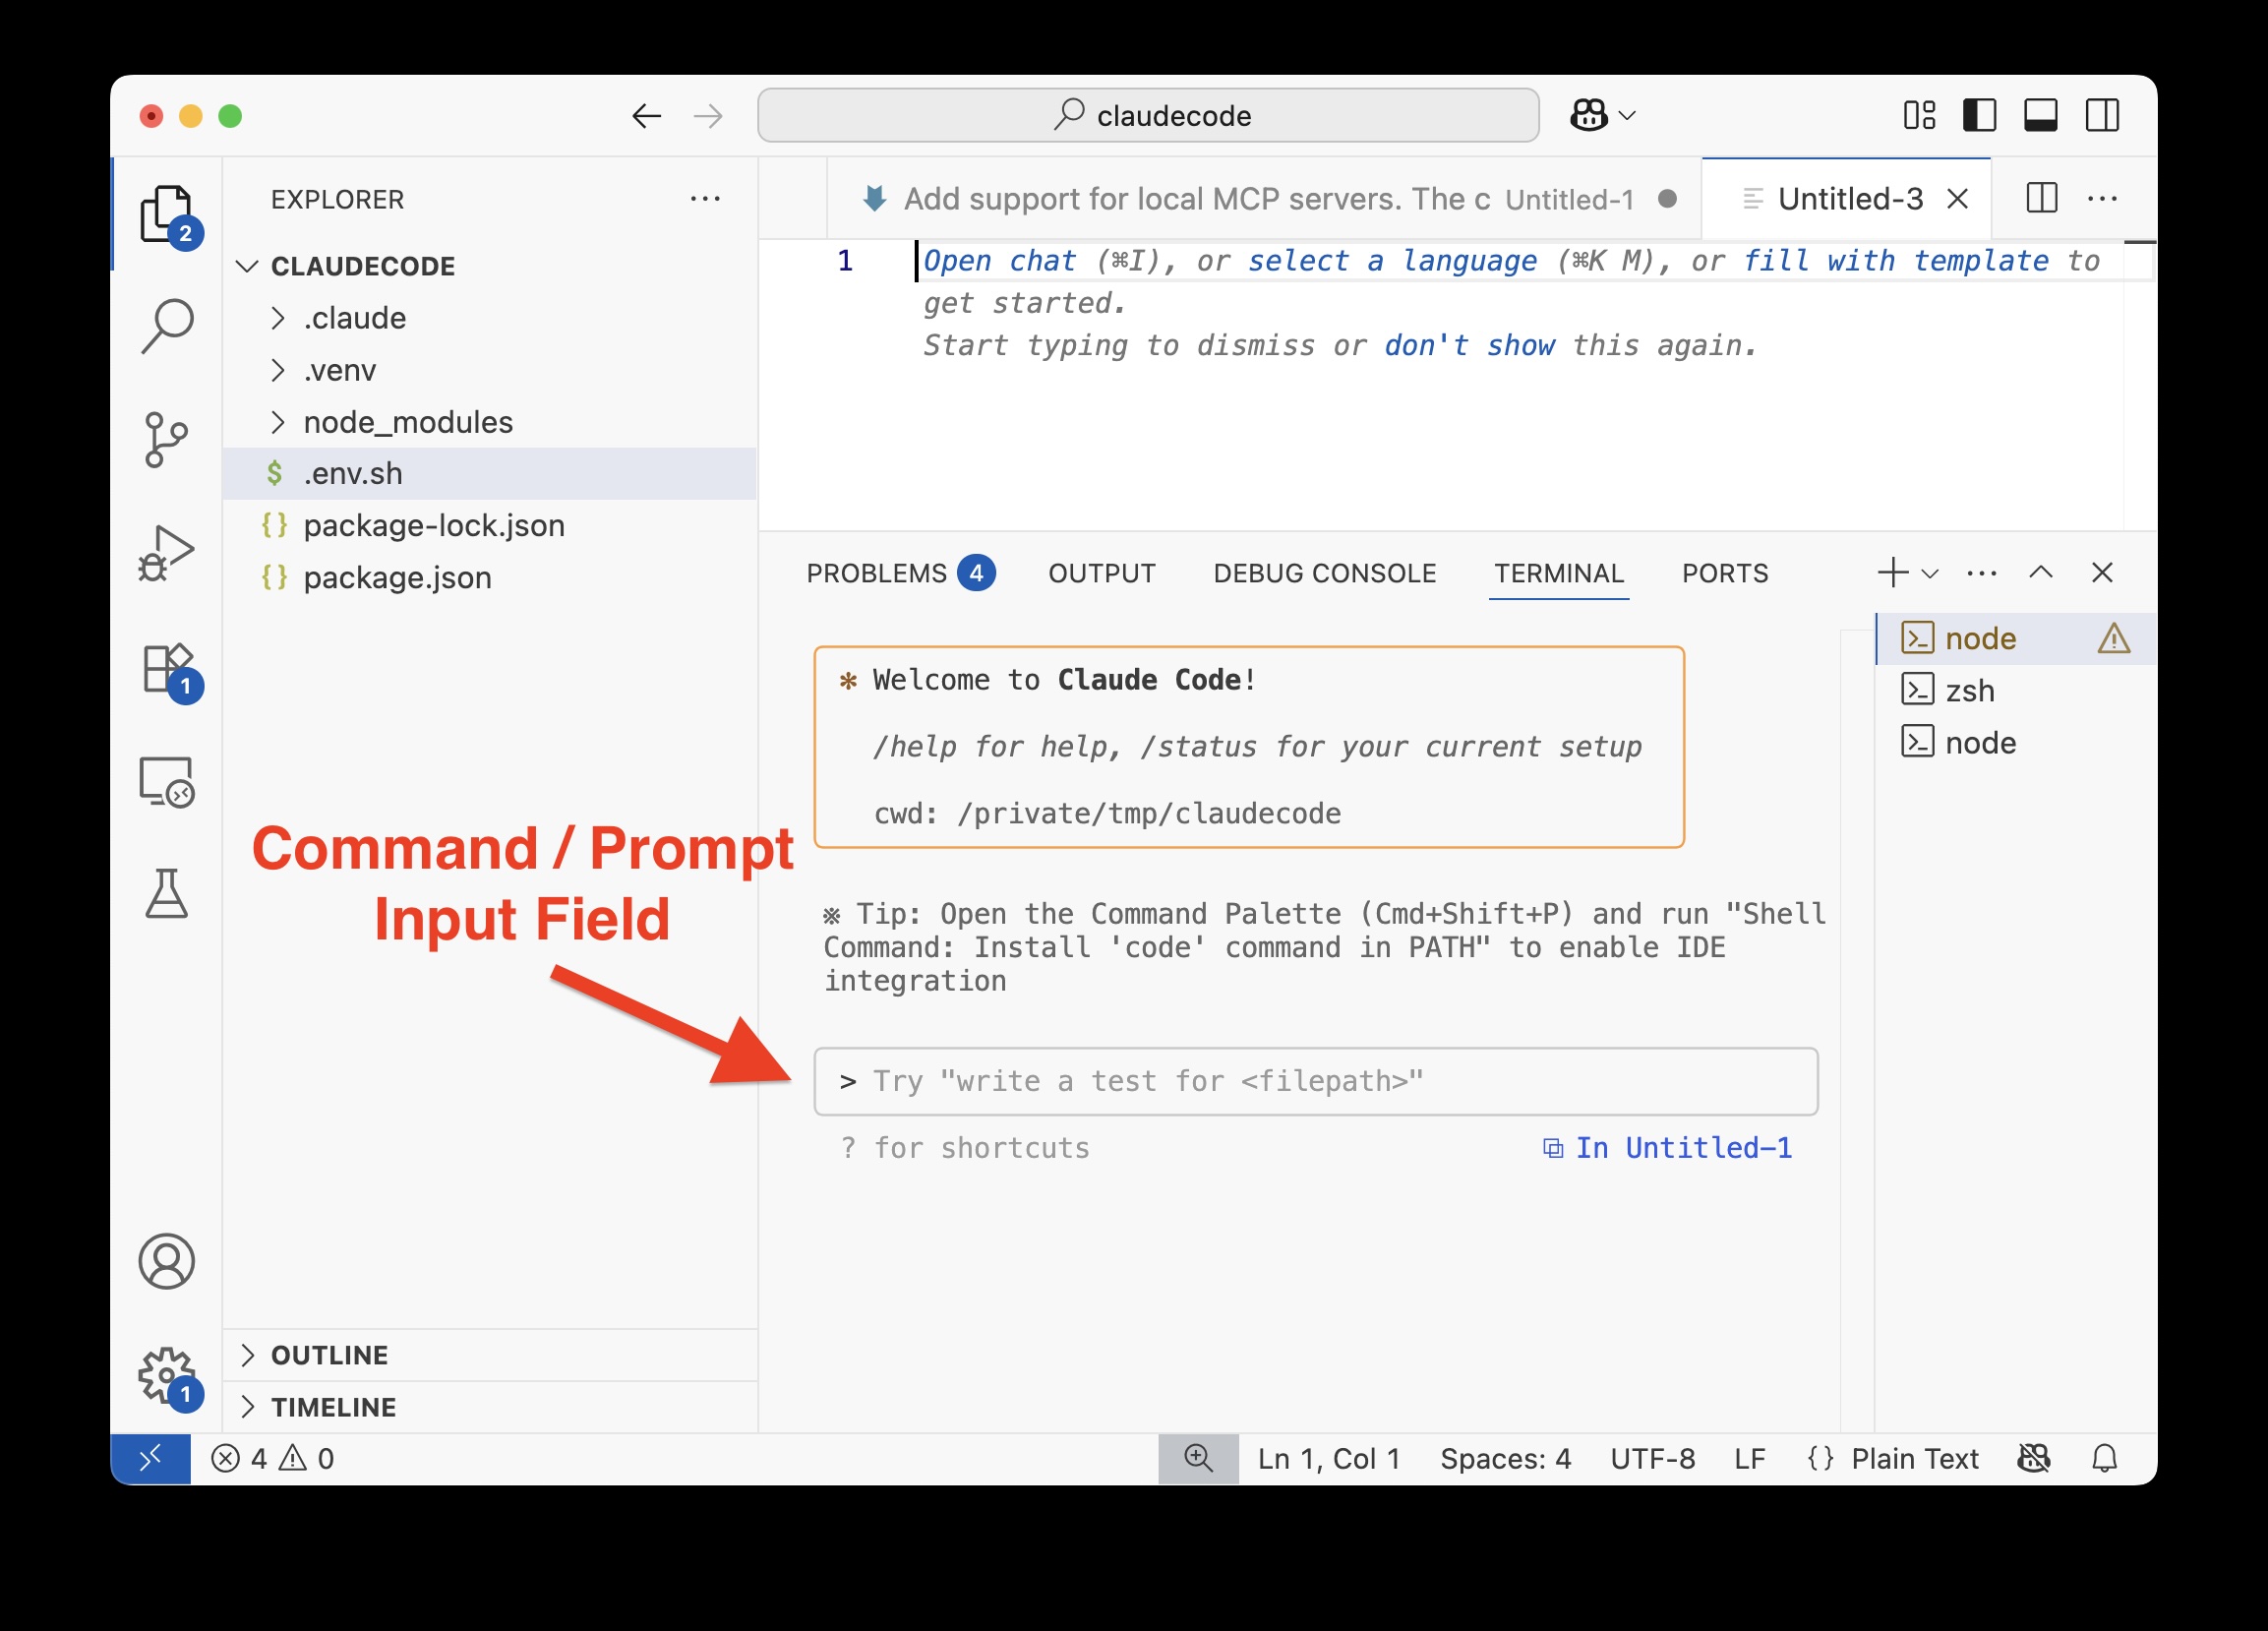Switch to the PROBLEMS tab
Screen dimensions: 2268x1631
[x=900, y=573]
